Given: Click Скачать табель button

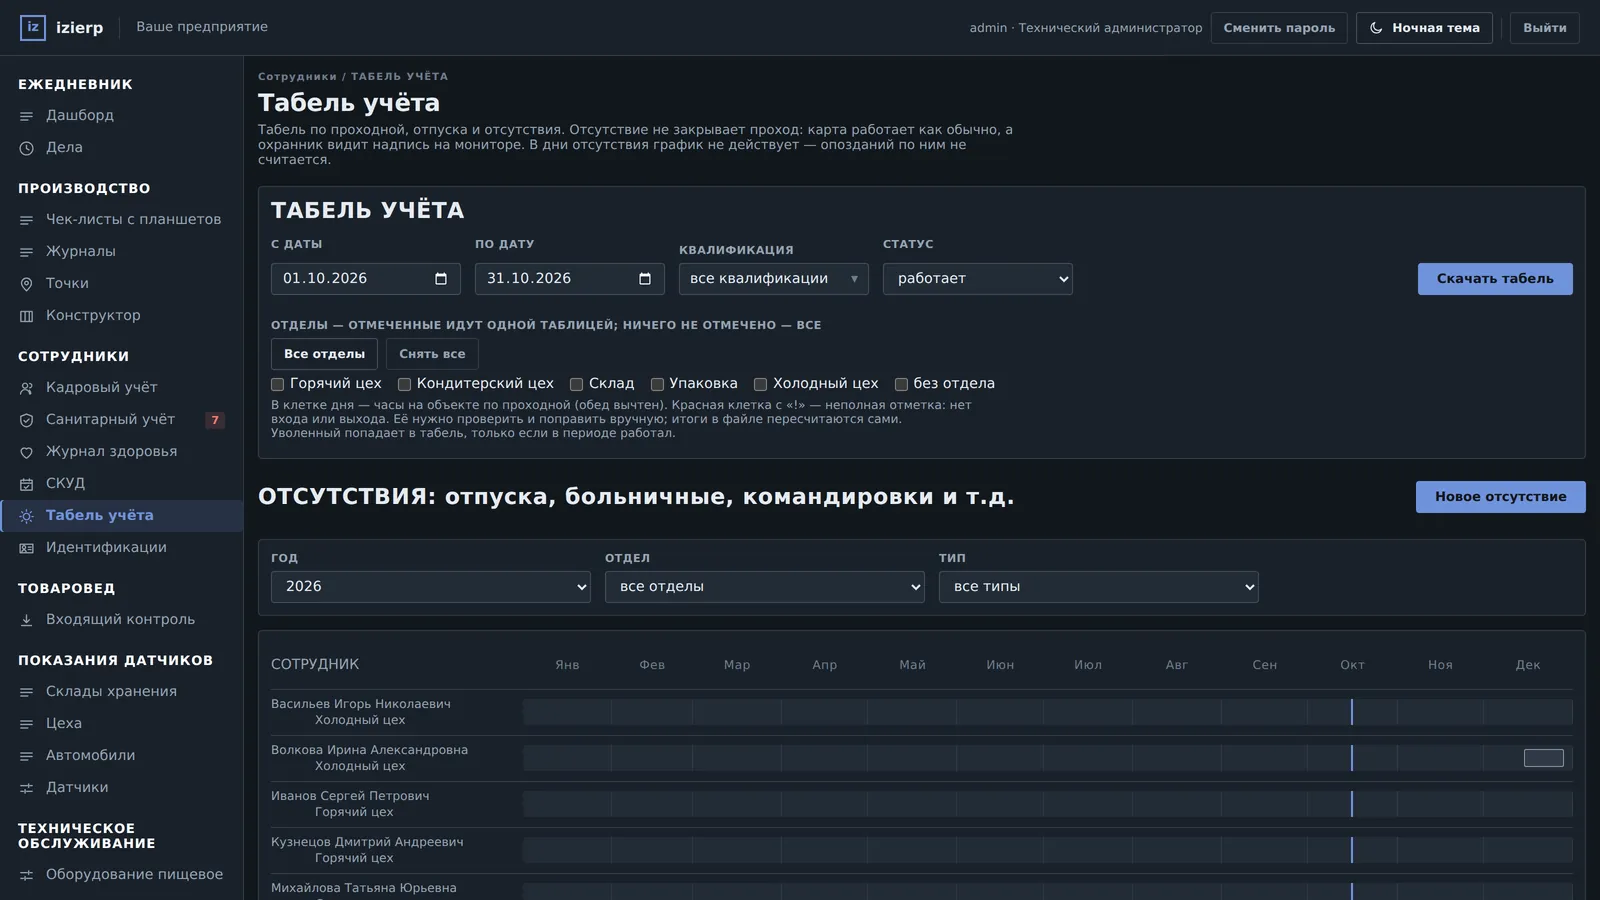Looking at the screenshot, I should click(1495, 279).
